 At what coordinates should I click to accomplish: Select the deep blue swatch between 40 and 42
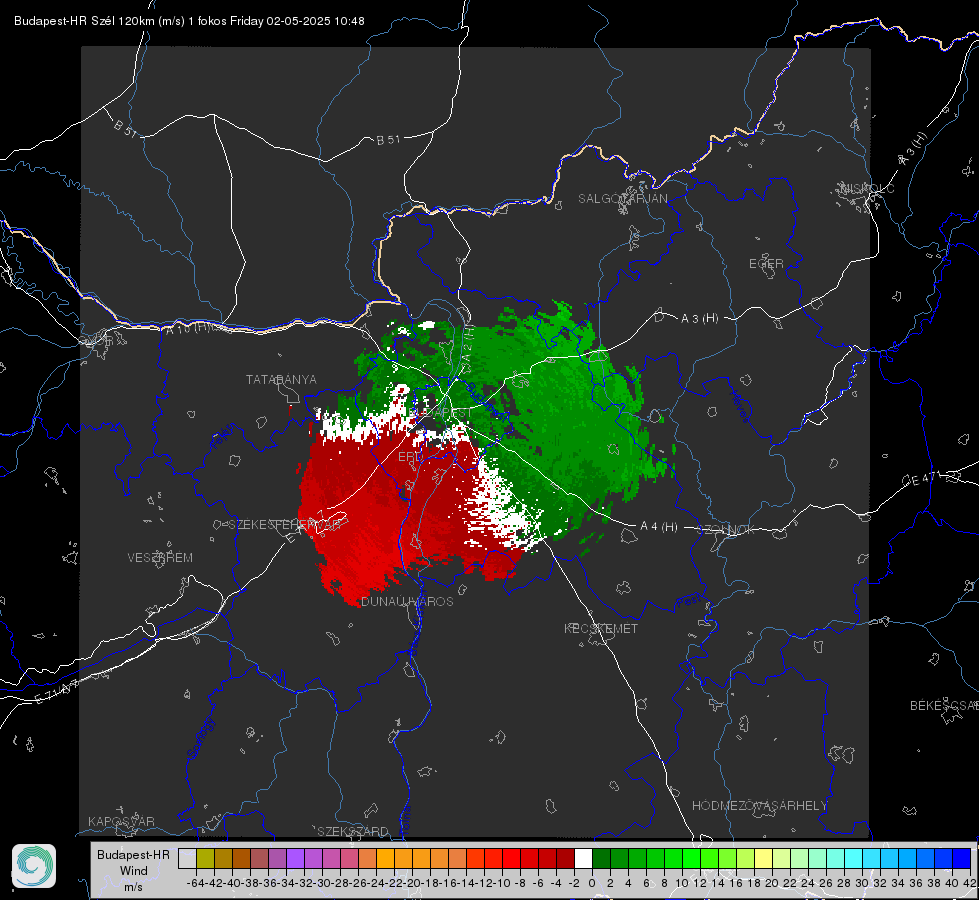point(962,858)
